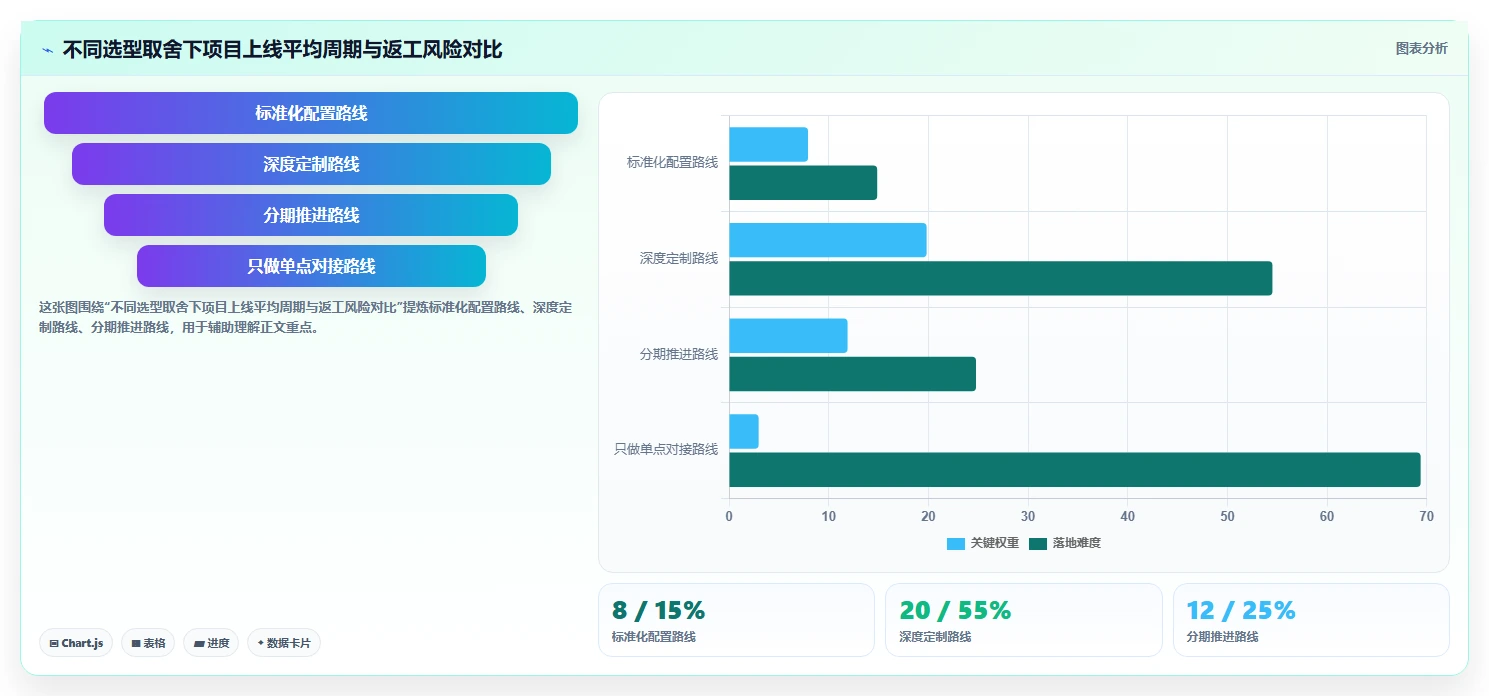The height and width of the screenshot is (696, 1489).
Task: Click the 关键权重 bar for 分期推进路线
Action: coord(788,336)
